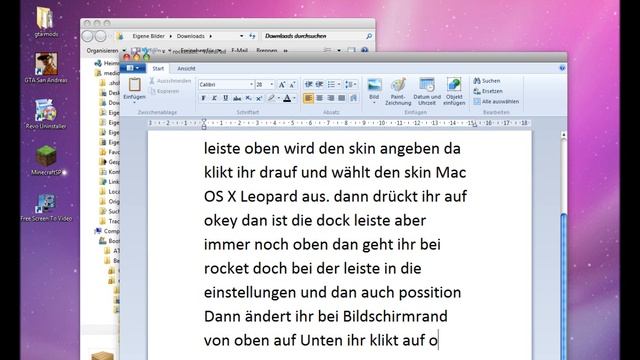Toggle strikethrough formatting
The image size is (640, 360).
click(x=237, y=98)
